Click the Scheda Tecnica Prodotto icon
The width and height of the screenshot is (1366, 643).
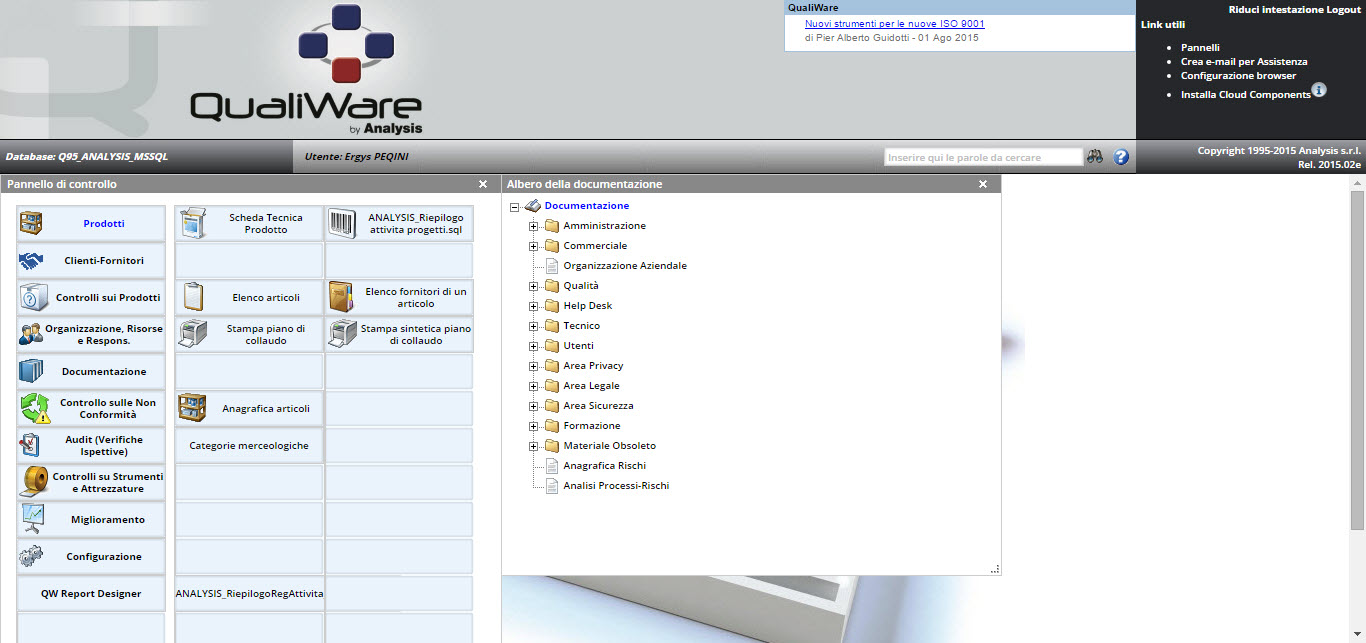tap(192, 223)
